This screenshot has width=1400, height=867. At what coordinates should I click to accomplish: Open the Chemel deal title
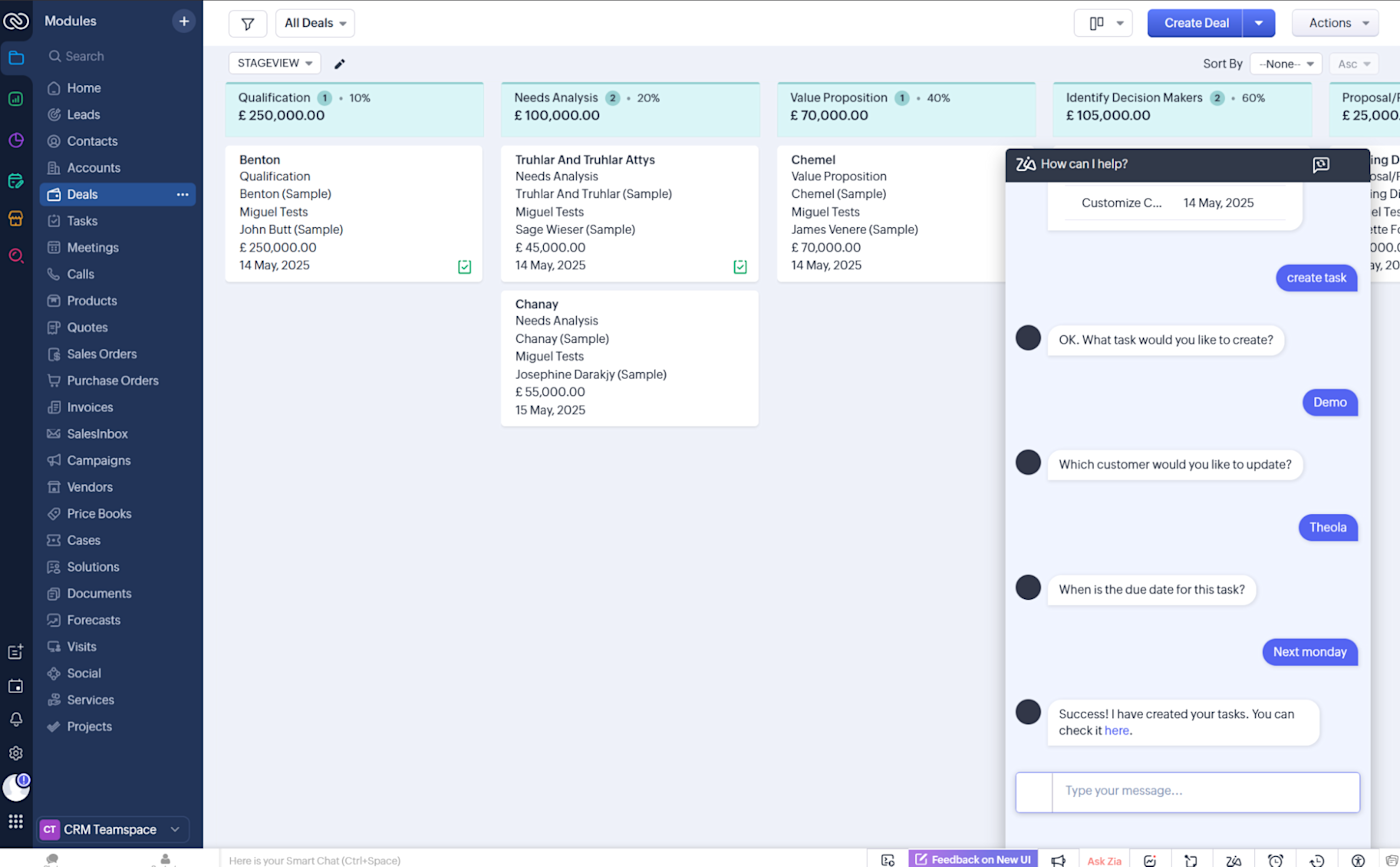click(x=813, y=160)
